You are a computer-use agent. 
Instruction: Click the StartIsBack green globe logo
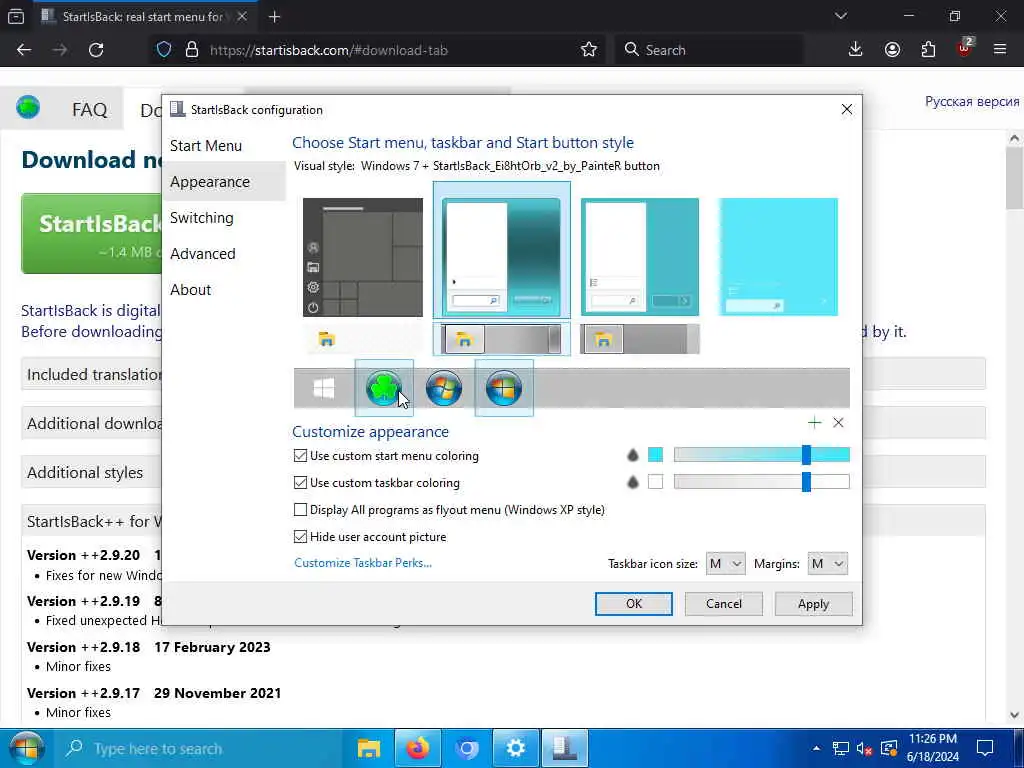coord(28,107)
